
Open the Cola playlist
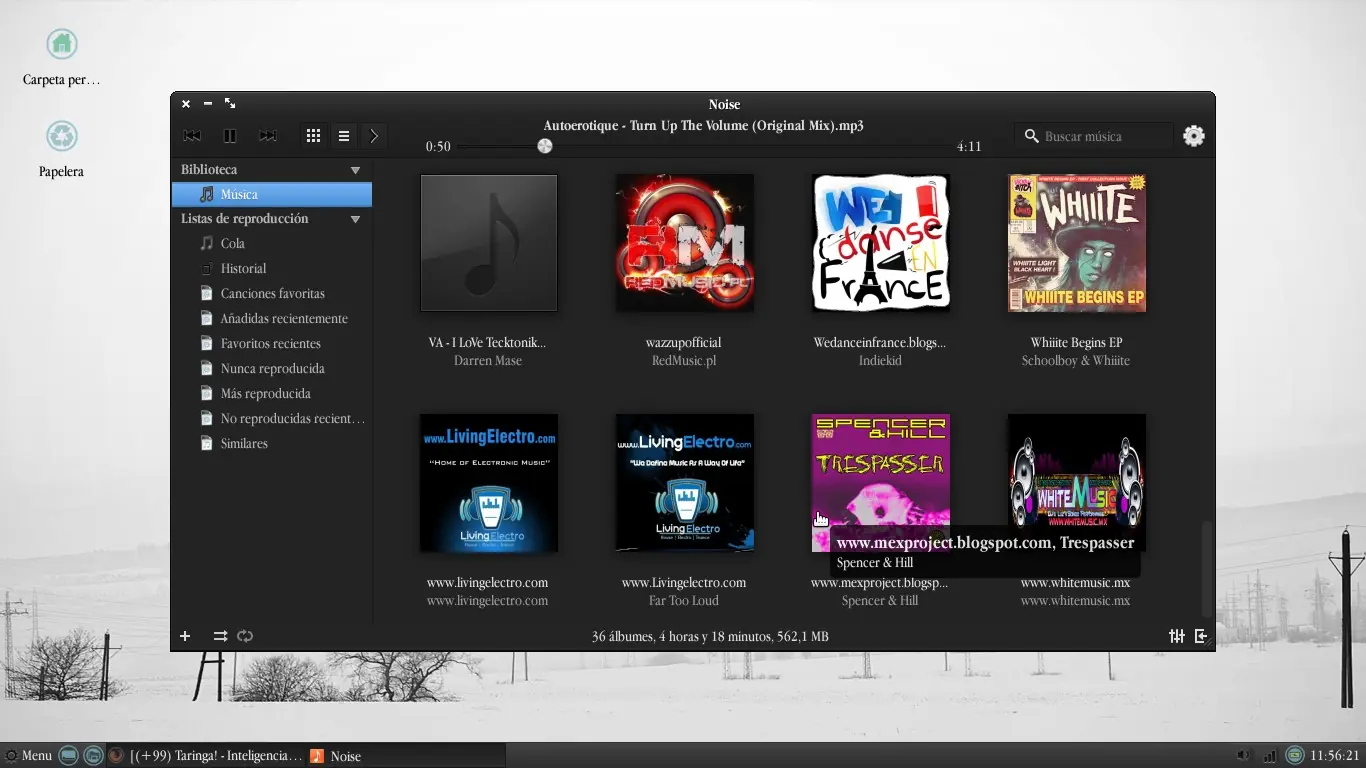[272, 244]
